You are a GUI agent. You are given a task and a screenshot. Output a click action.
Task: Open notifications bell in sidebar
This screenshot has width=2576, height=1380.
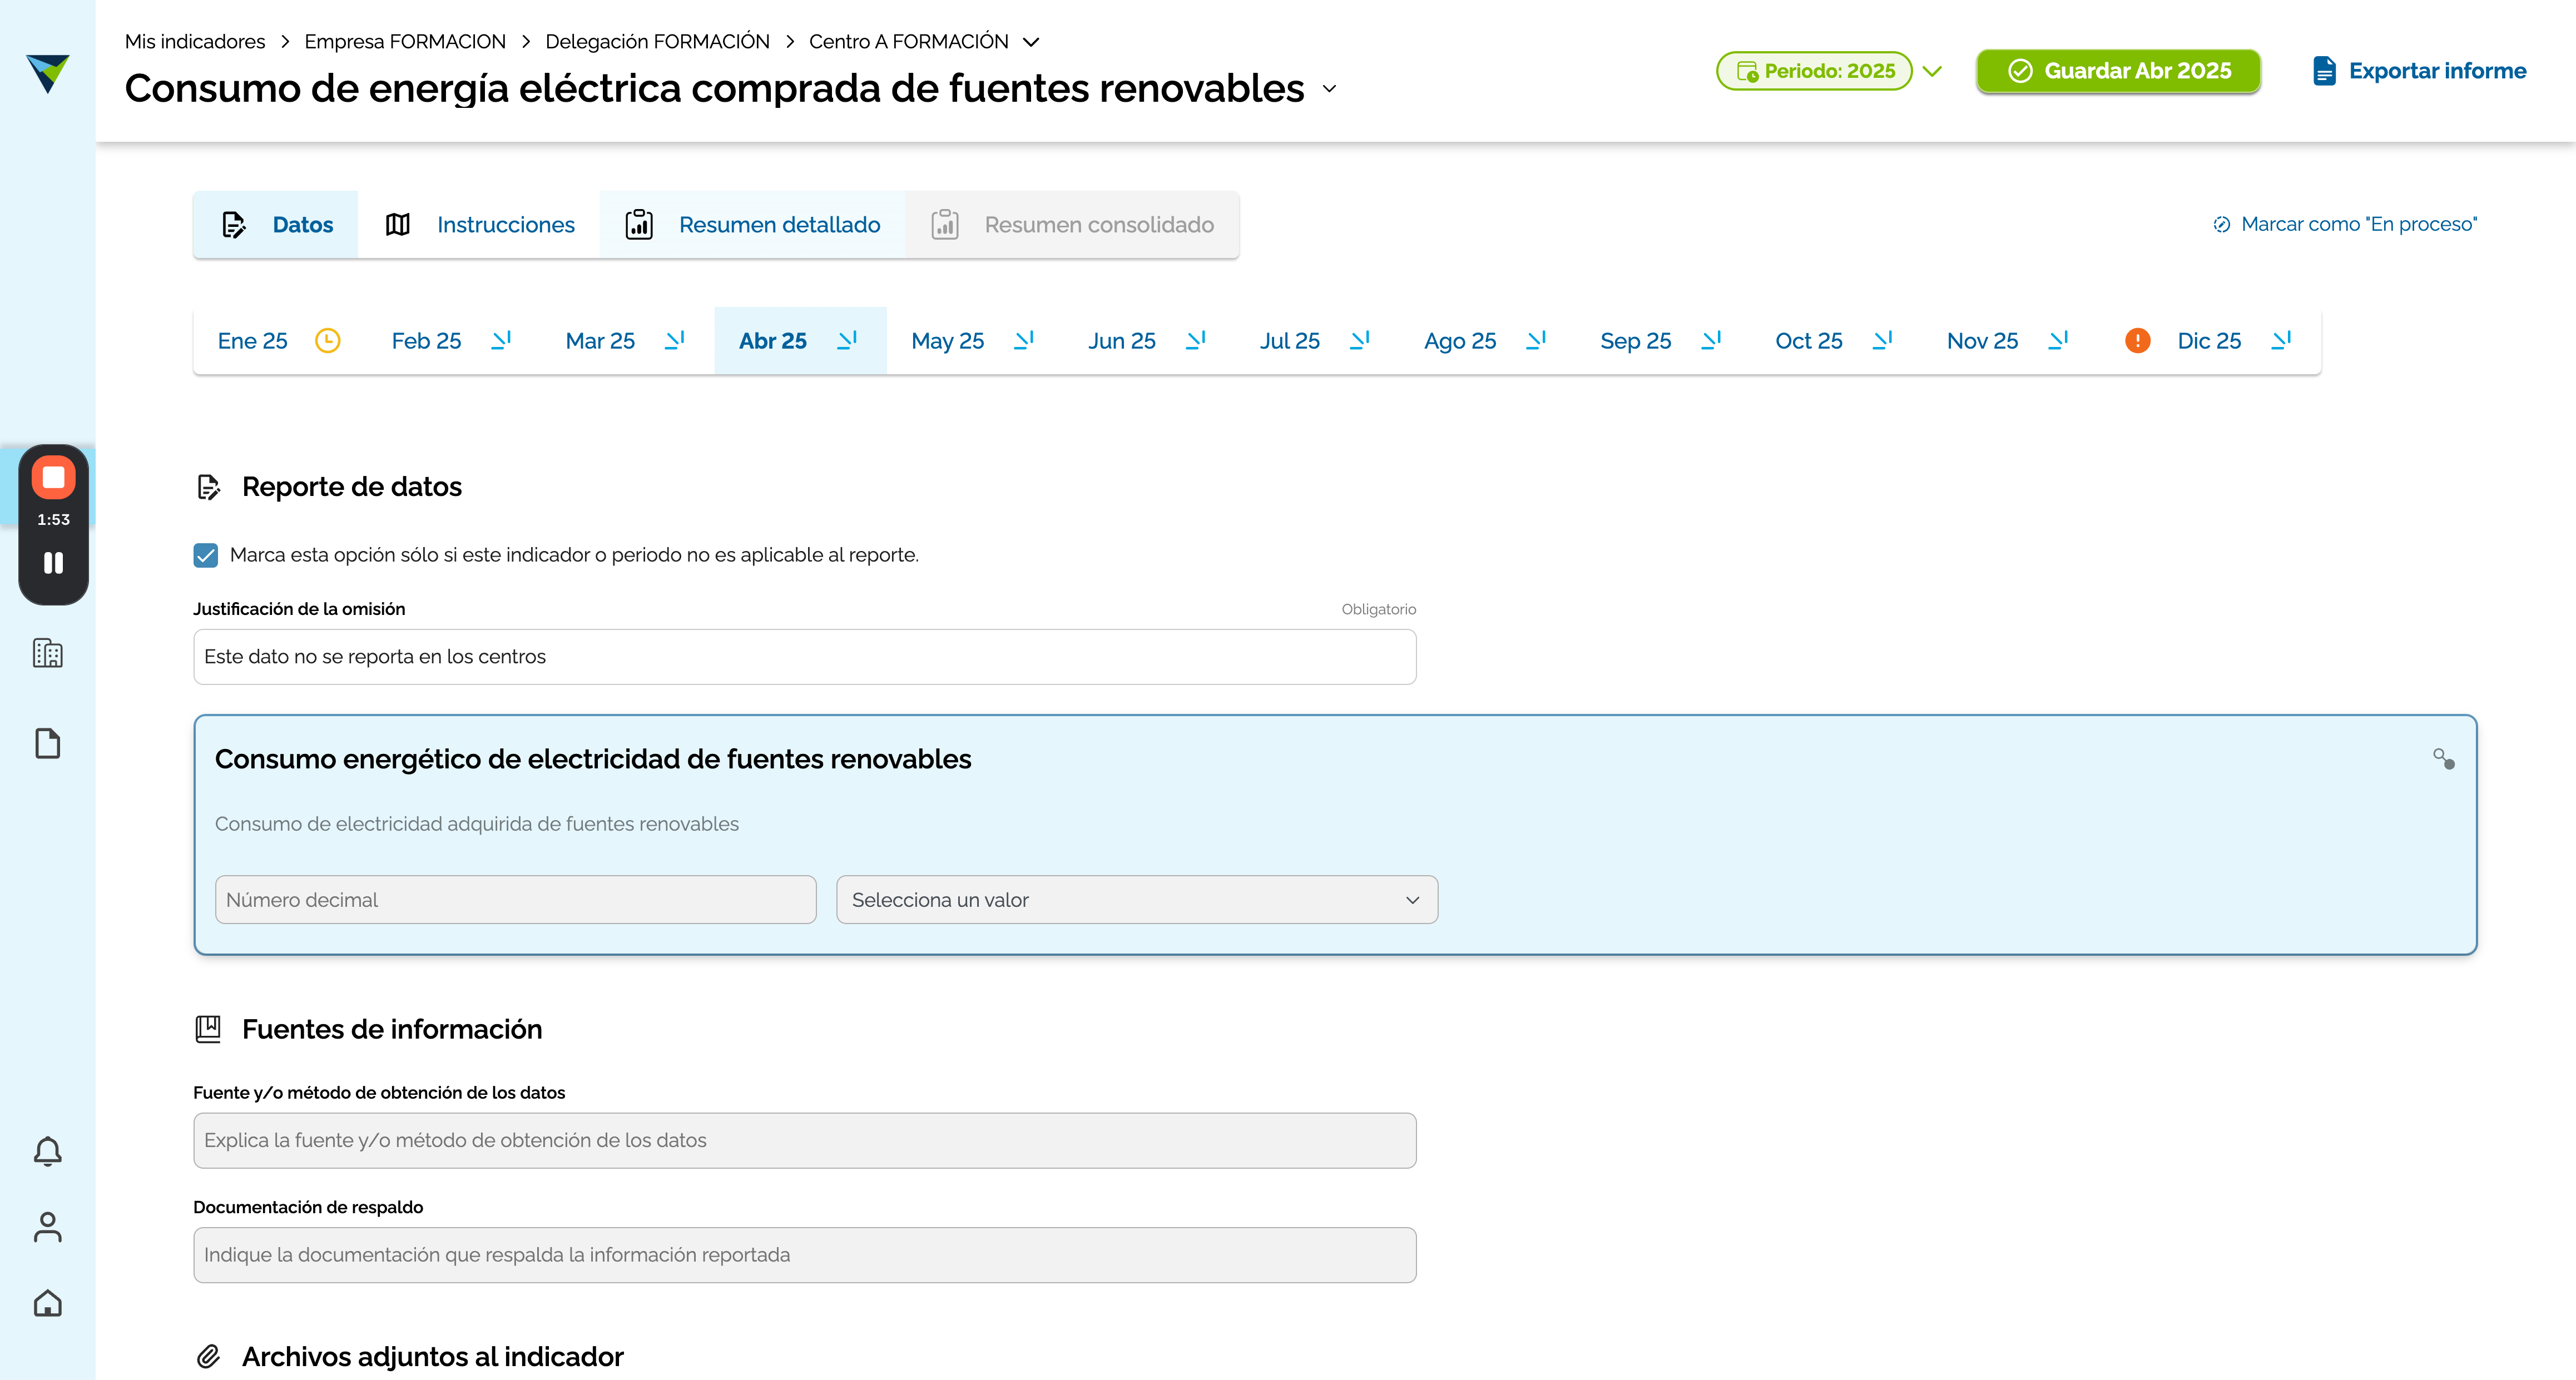click(x=47, y=1151)
